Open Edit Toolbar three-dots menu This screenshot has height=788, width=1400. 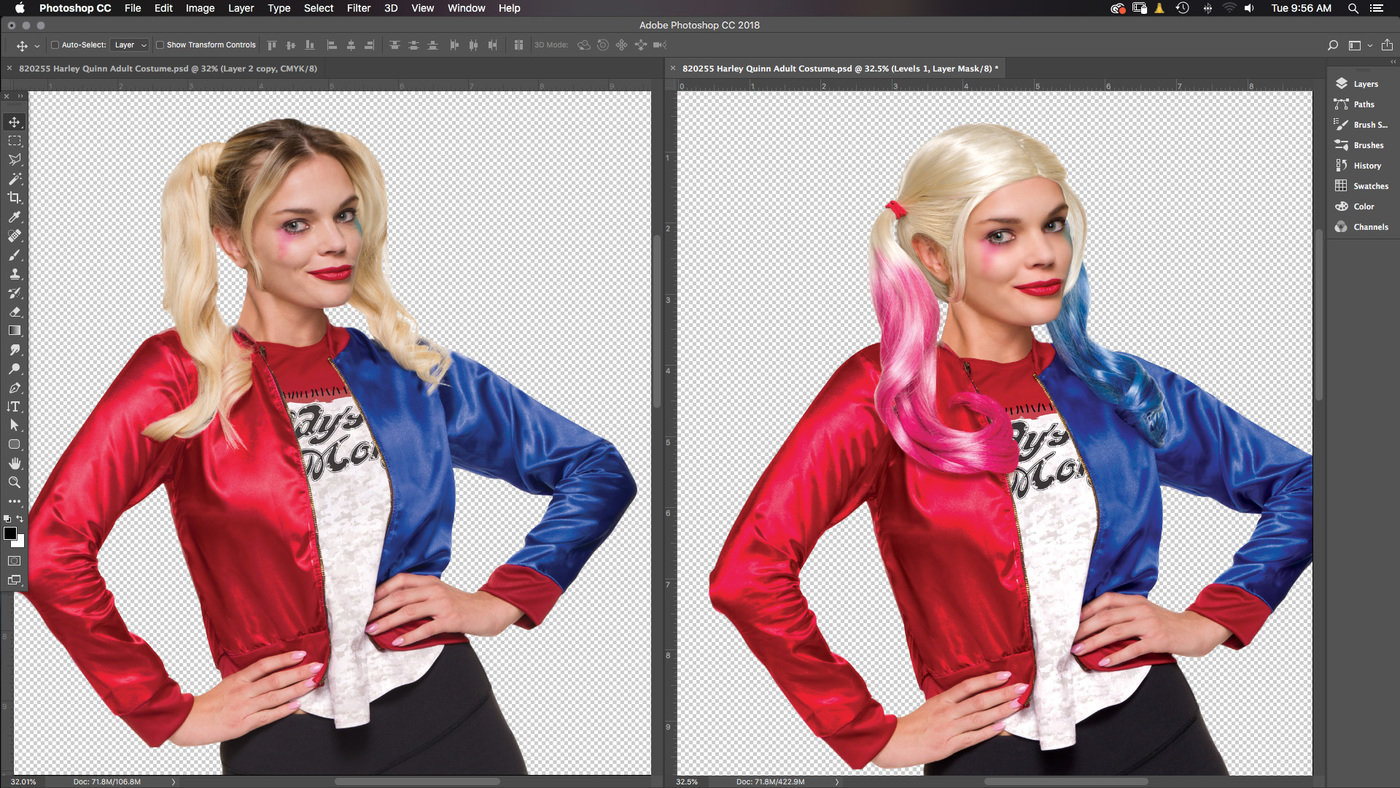point(14,501)
